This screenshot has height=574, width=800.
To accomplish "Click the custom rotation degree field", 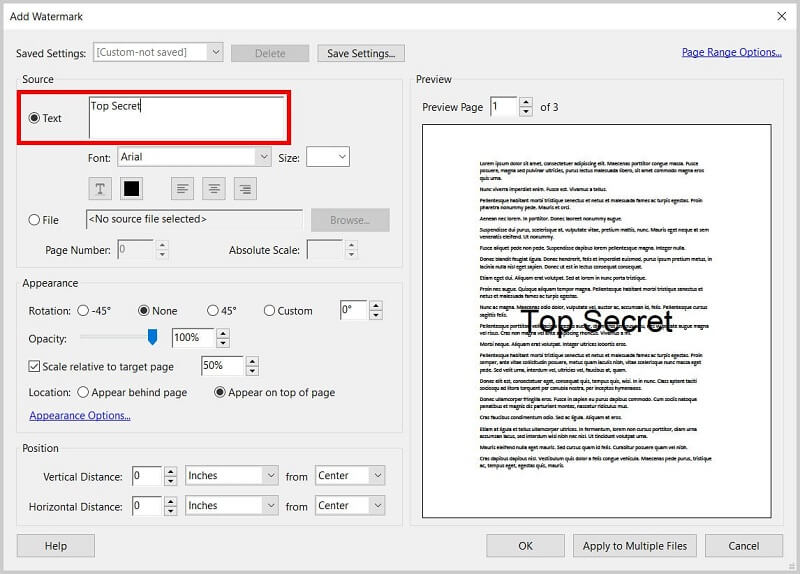I will [354, 310].
